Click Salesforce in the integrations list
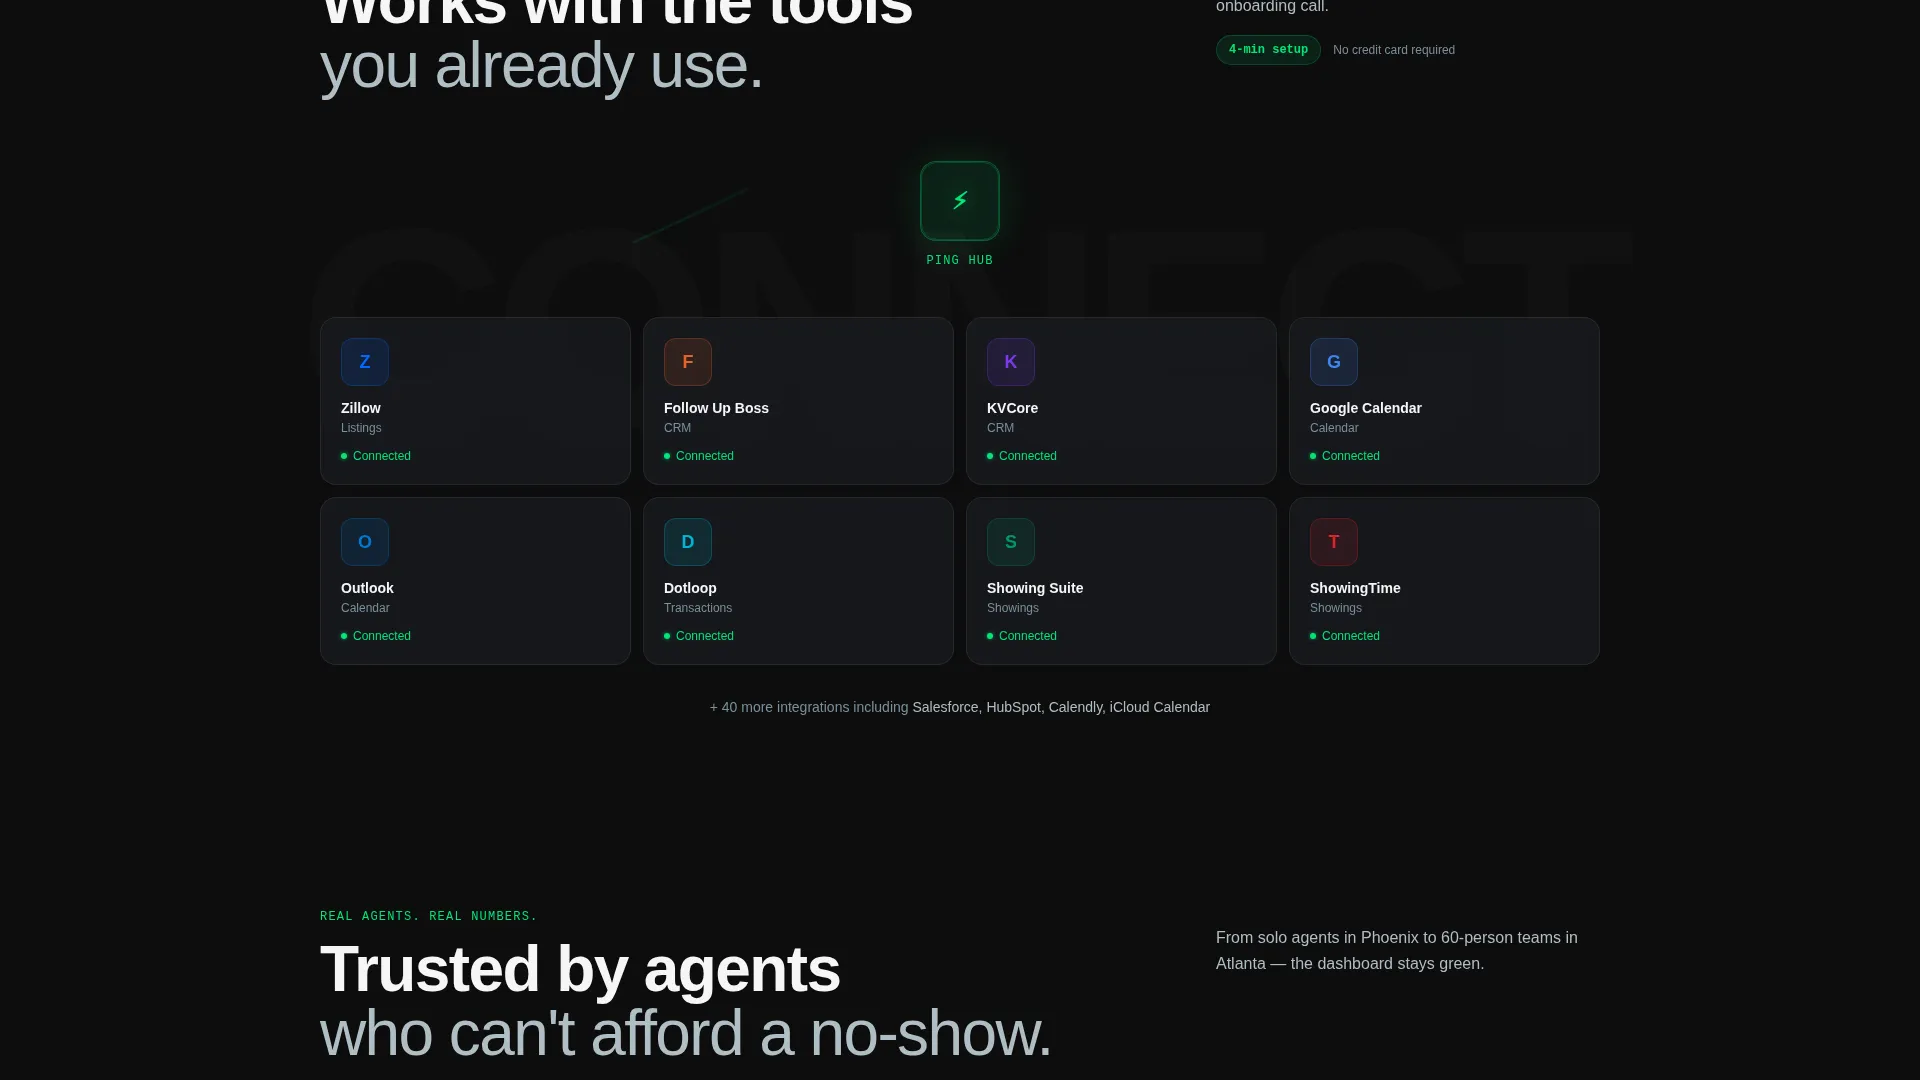The height and width of the screenshot is (1080, 1920). (x=945, y=707)
